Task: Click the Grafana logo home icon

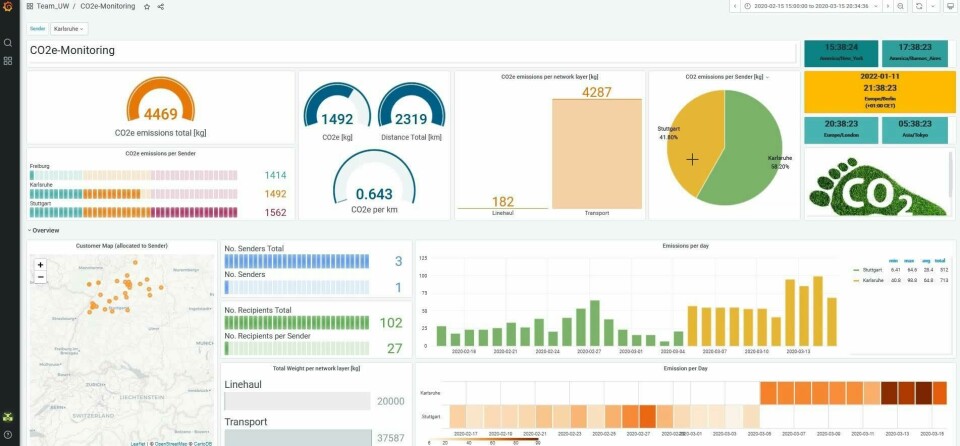Action: pos(8,7)
